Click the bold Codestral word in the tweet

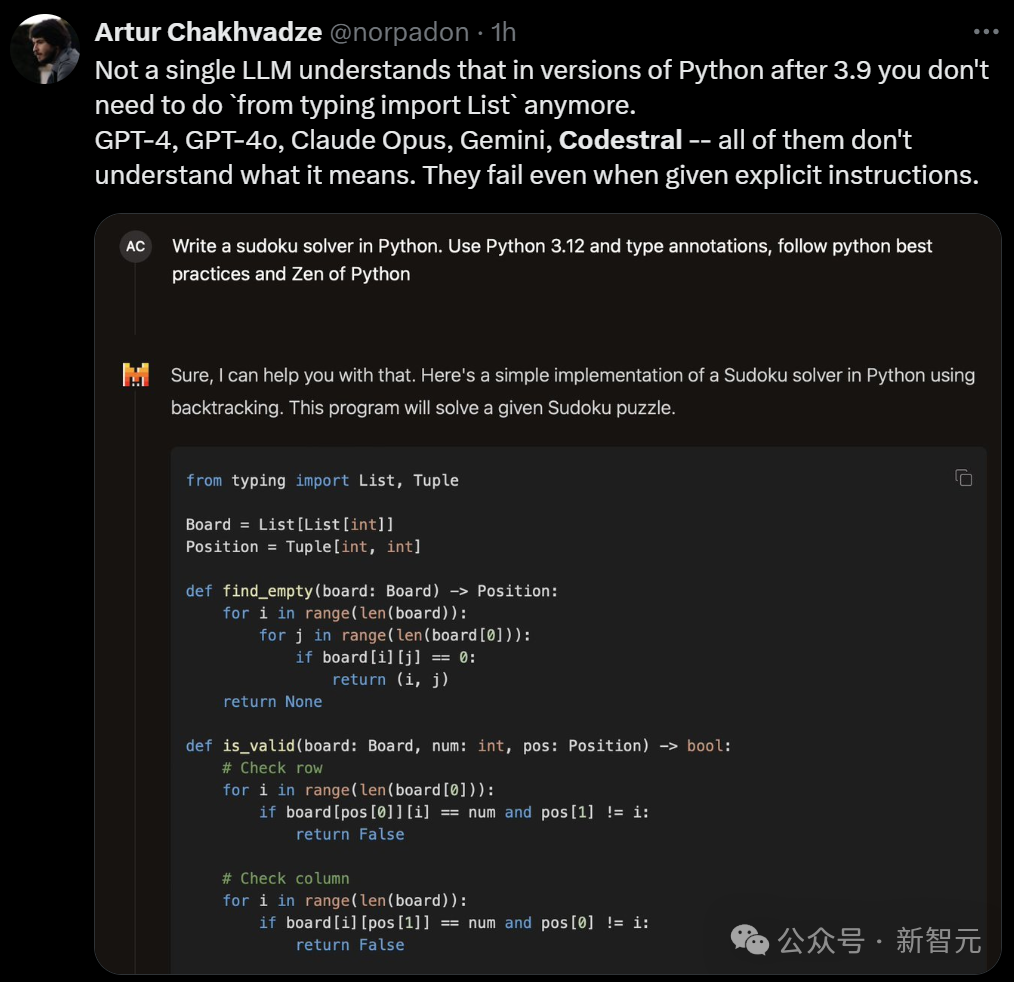[x=620, y=140]
